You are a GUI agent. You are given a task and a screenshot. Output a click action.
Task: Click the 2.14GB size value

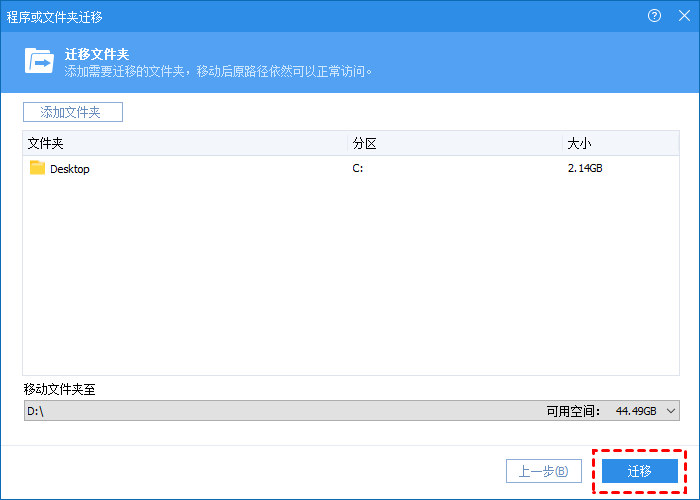coord(585,168)
